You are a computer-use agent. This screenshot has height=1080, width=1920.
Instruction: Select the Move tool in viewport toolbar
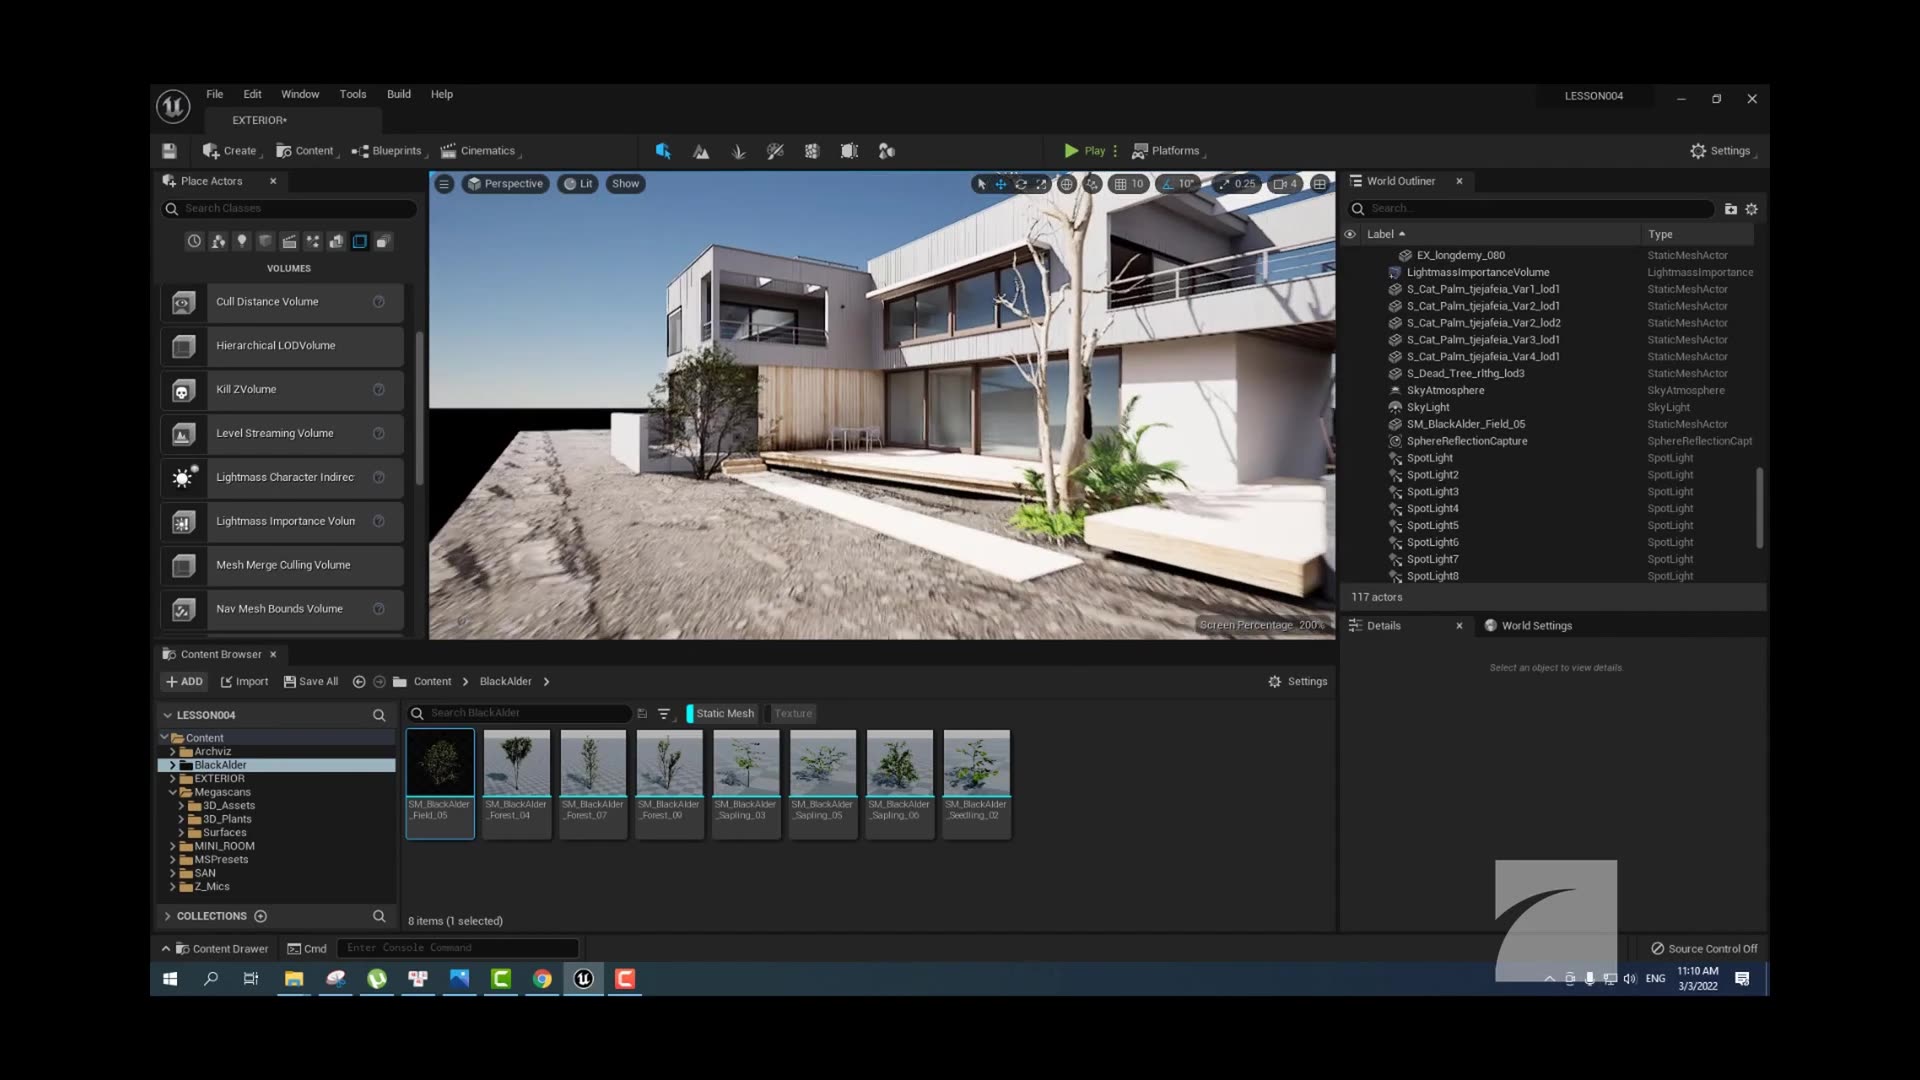(1001, 184)
